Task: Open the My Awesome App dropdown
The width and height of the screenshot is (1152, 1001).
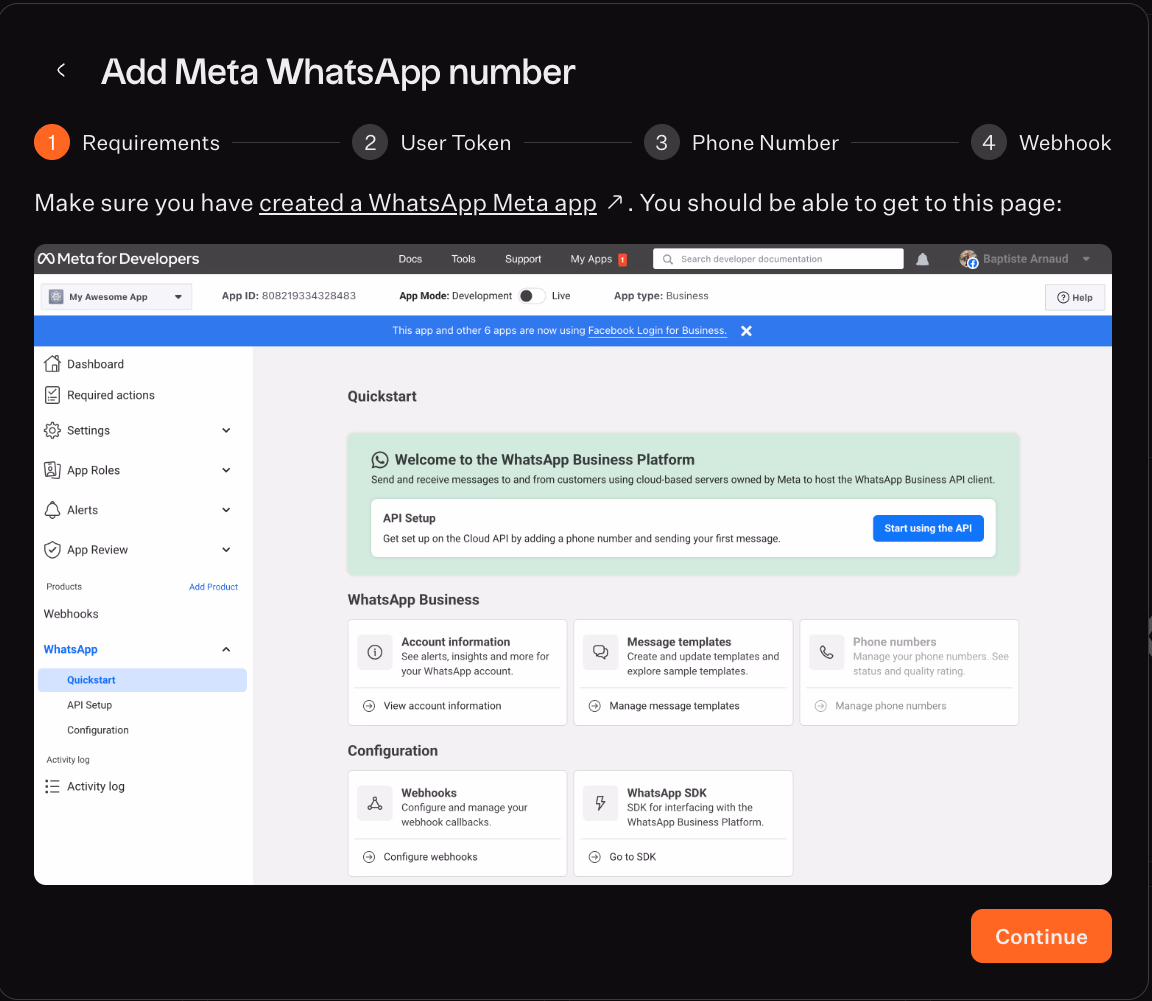Action: coord(116,297)
